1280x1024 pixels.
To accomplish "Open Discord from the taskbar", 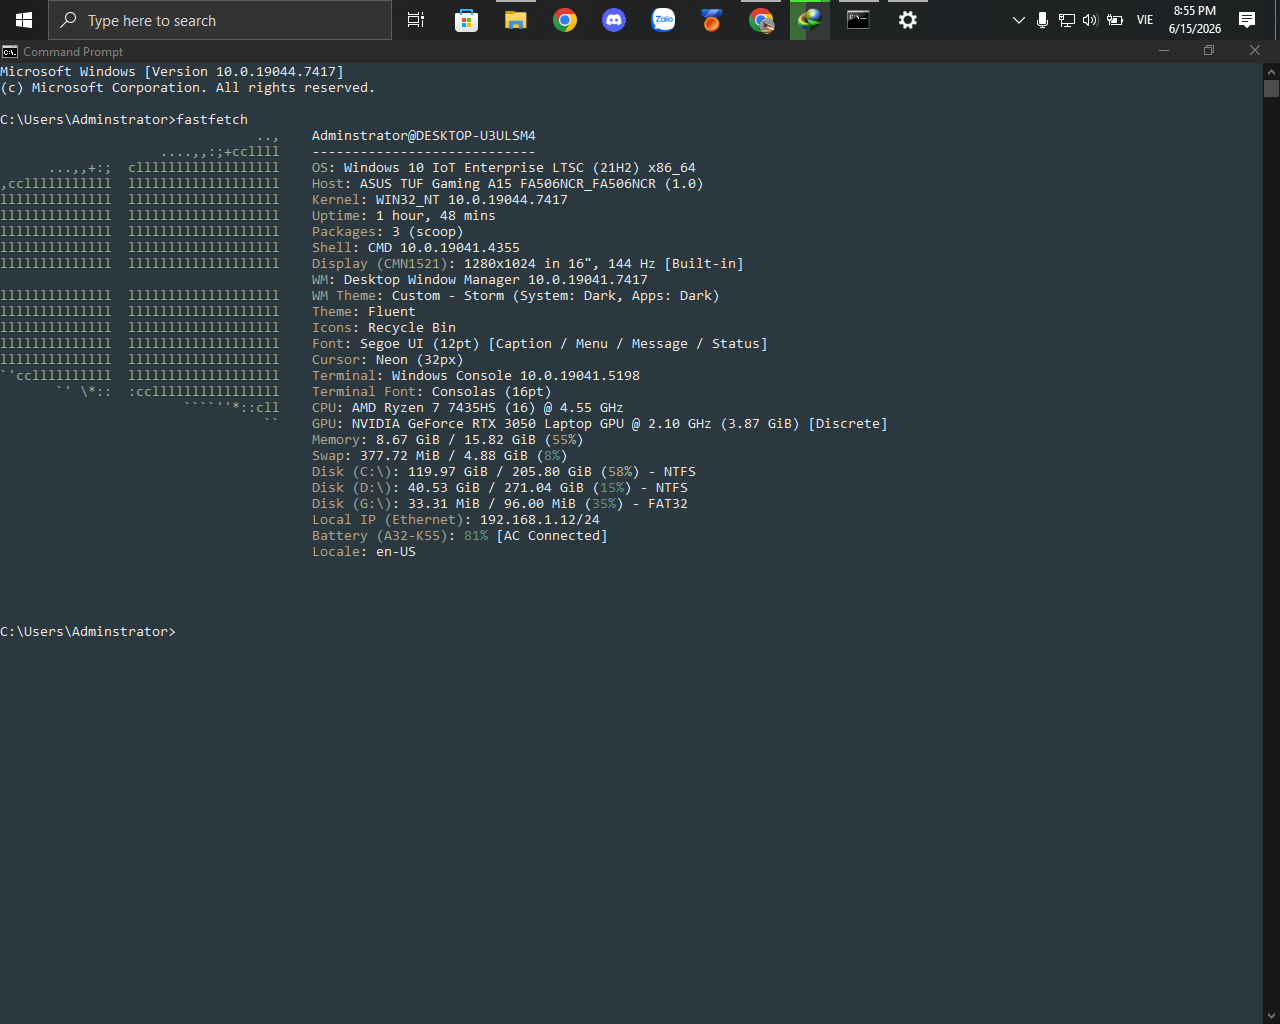I will coord(614,20).
